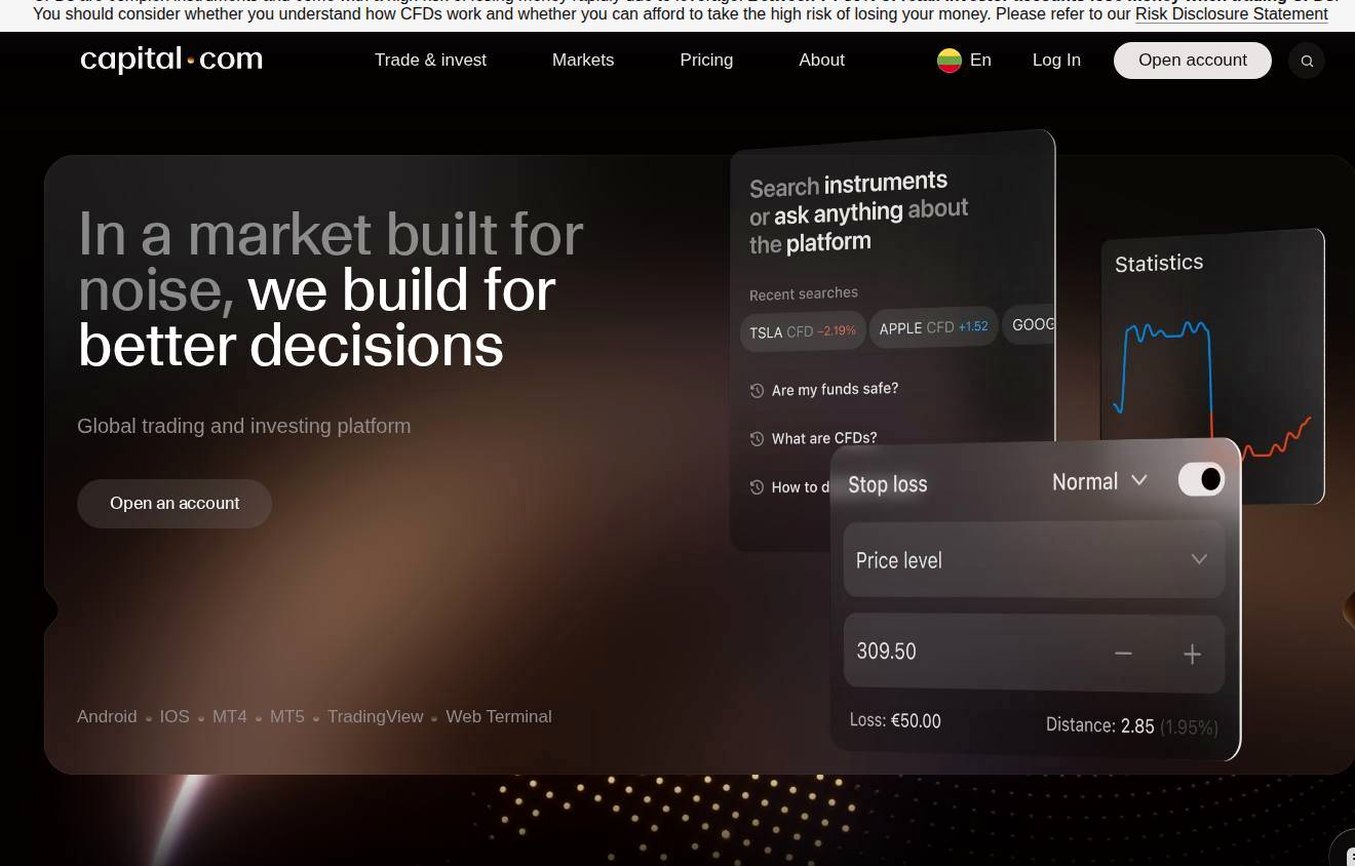Click the MT4 platform link
Viewport: 1355px width, 866px height.
coord(229,717)
